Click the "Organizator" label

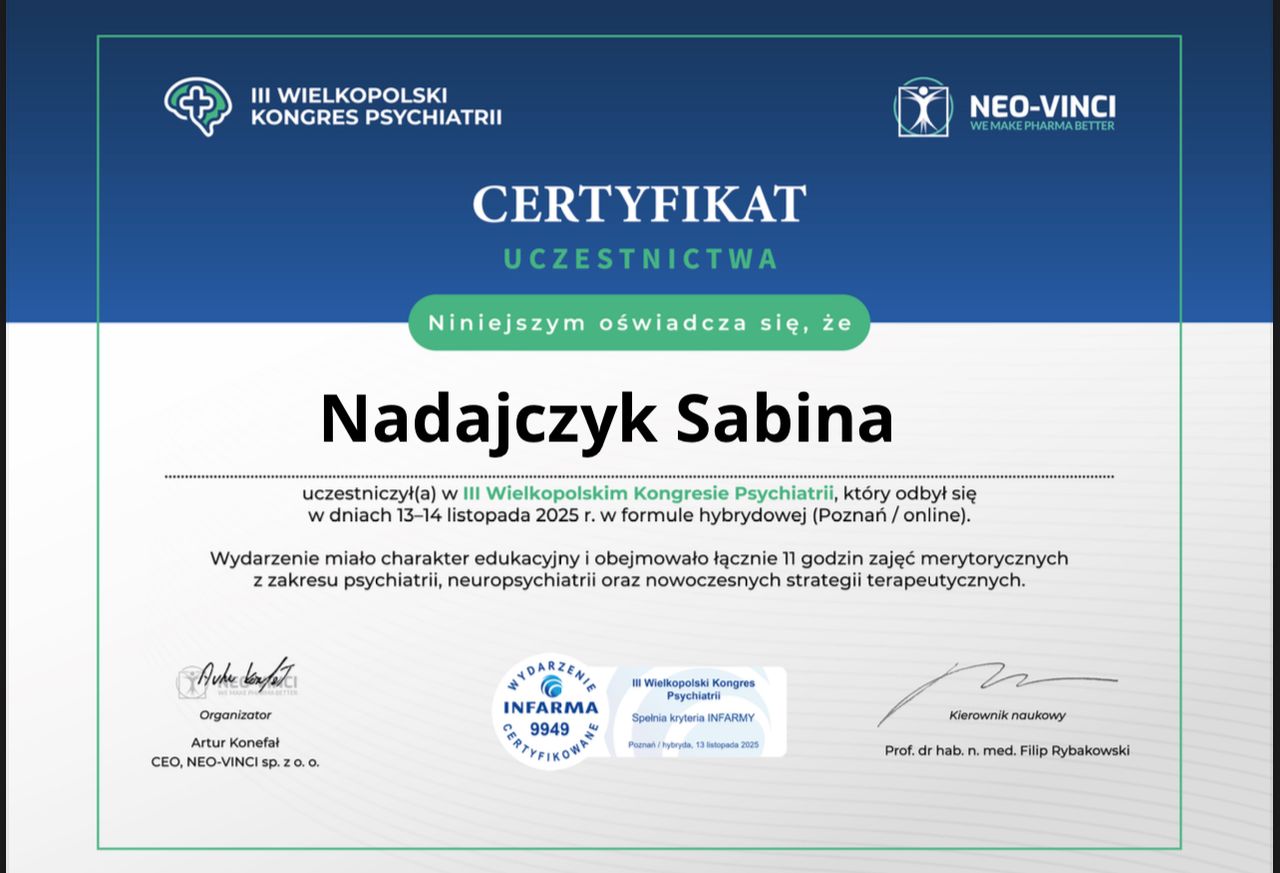coord(235,715)
